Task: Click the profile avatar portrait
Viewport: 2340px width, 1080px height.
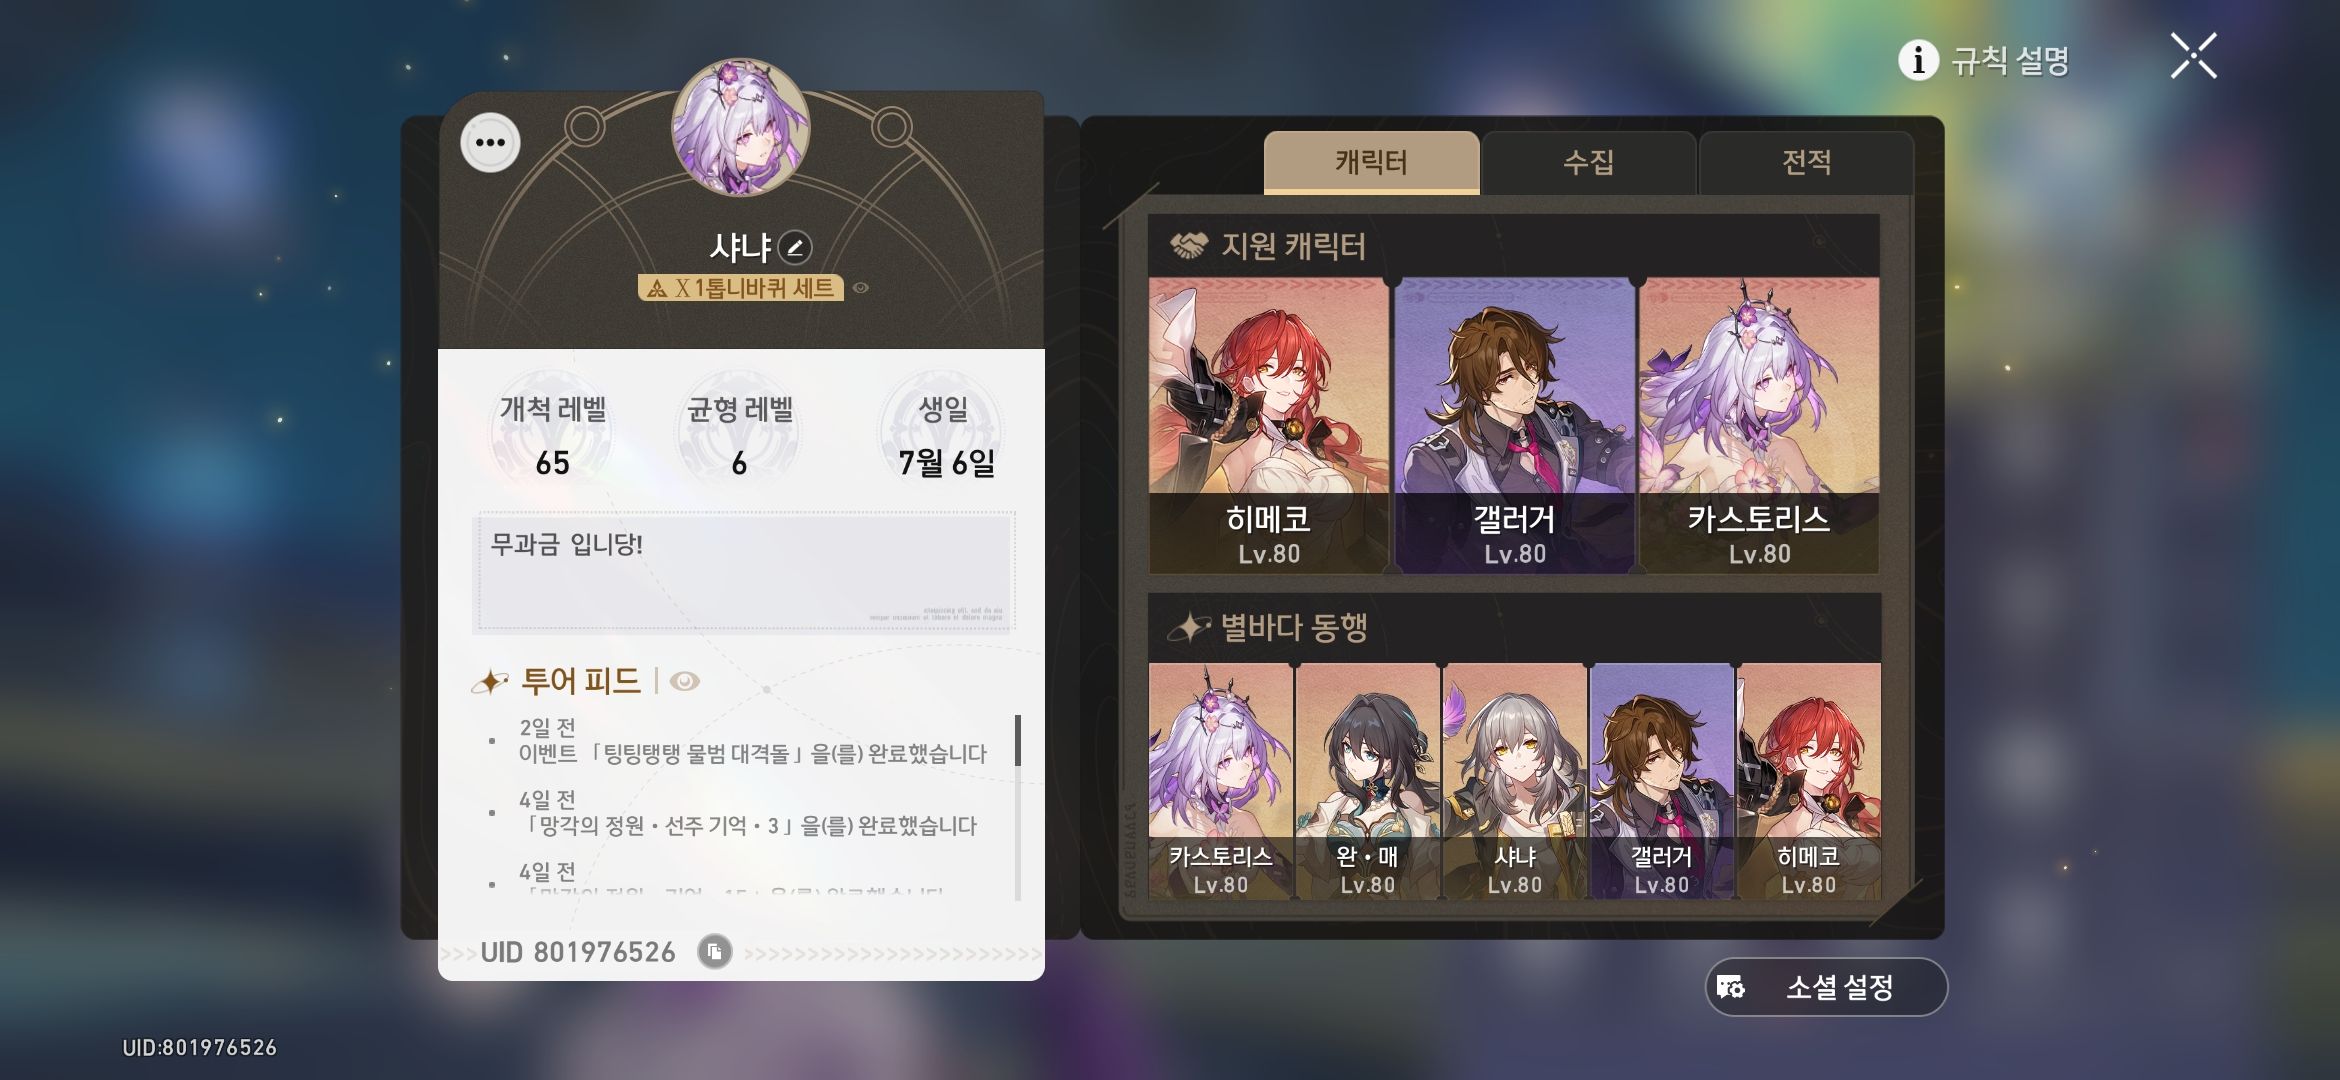Action: [x=740, y=127]
